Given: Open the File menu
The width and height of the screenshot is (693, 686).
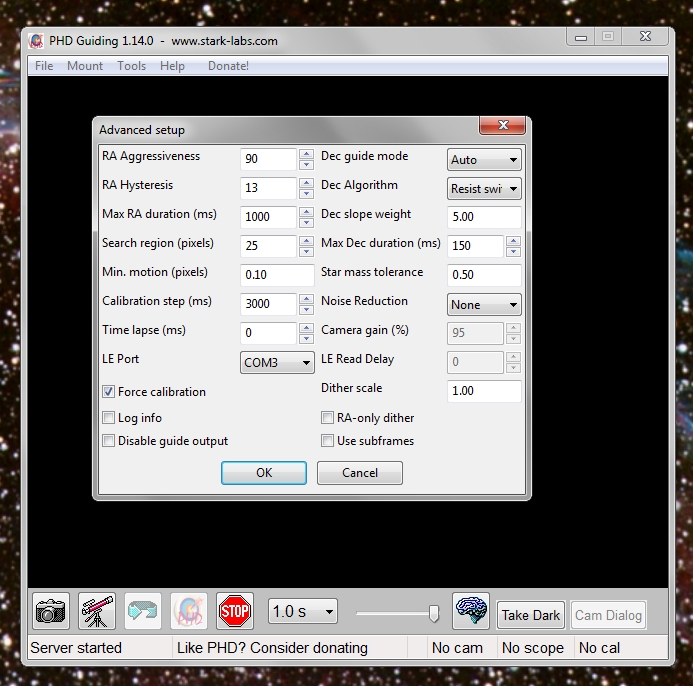Looking at the screenshot, I should (x=44, y=66).
